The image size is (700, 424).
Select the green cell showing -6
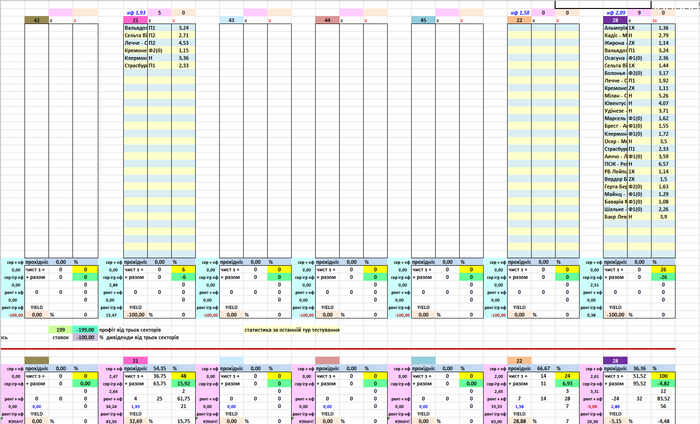pos(183,277)
